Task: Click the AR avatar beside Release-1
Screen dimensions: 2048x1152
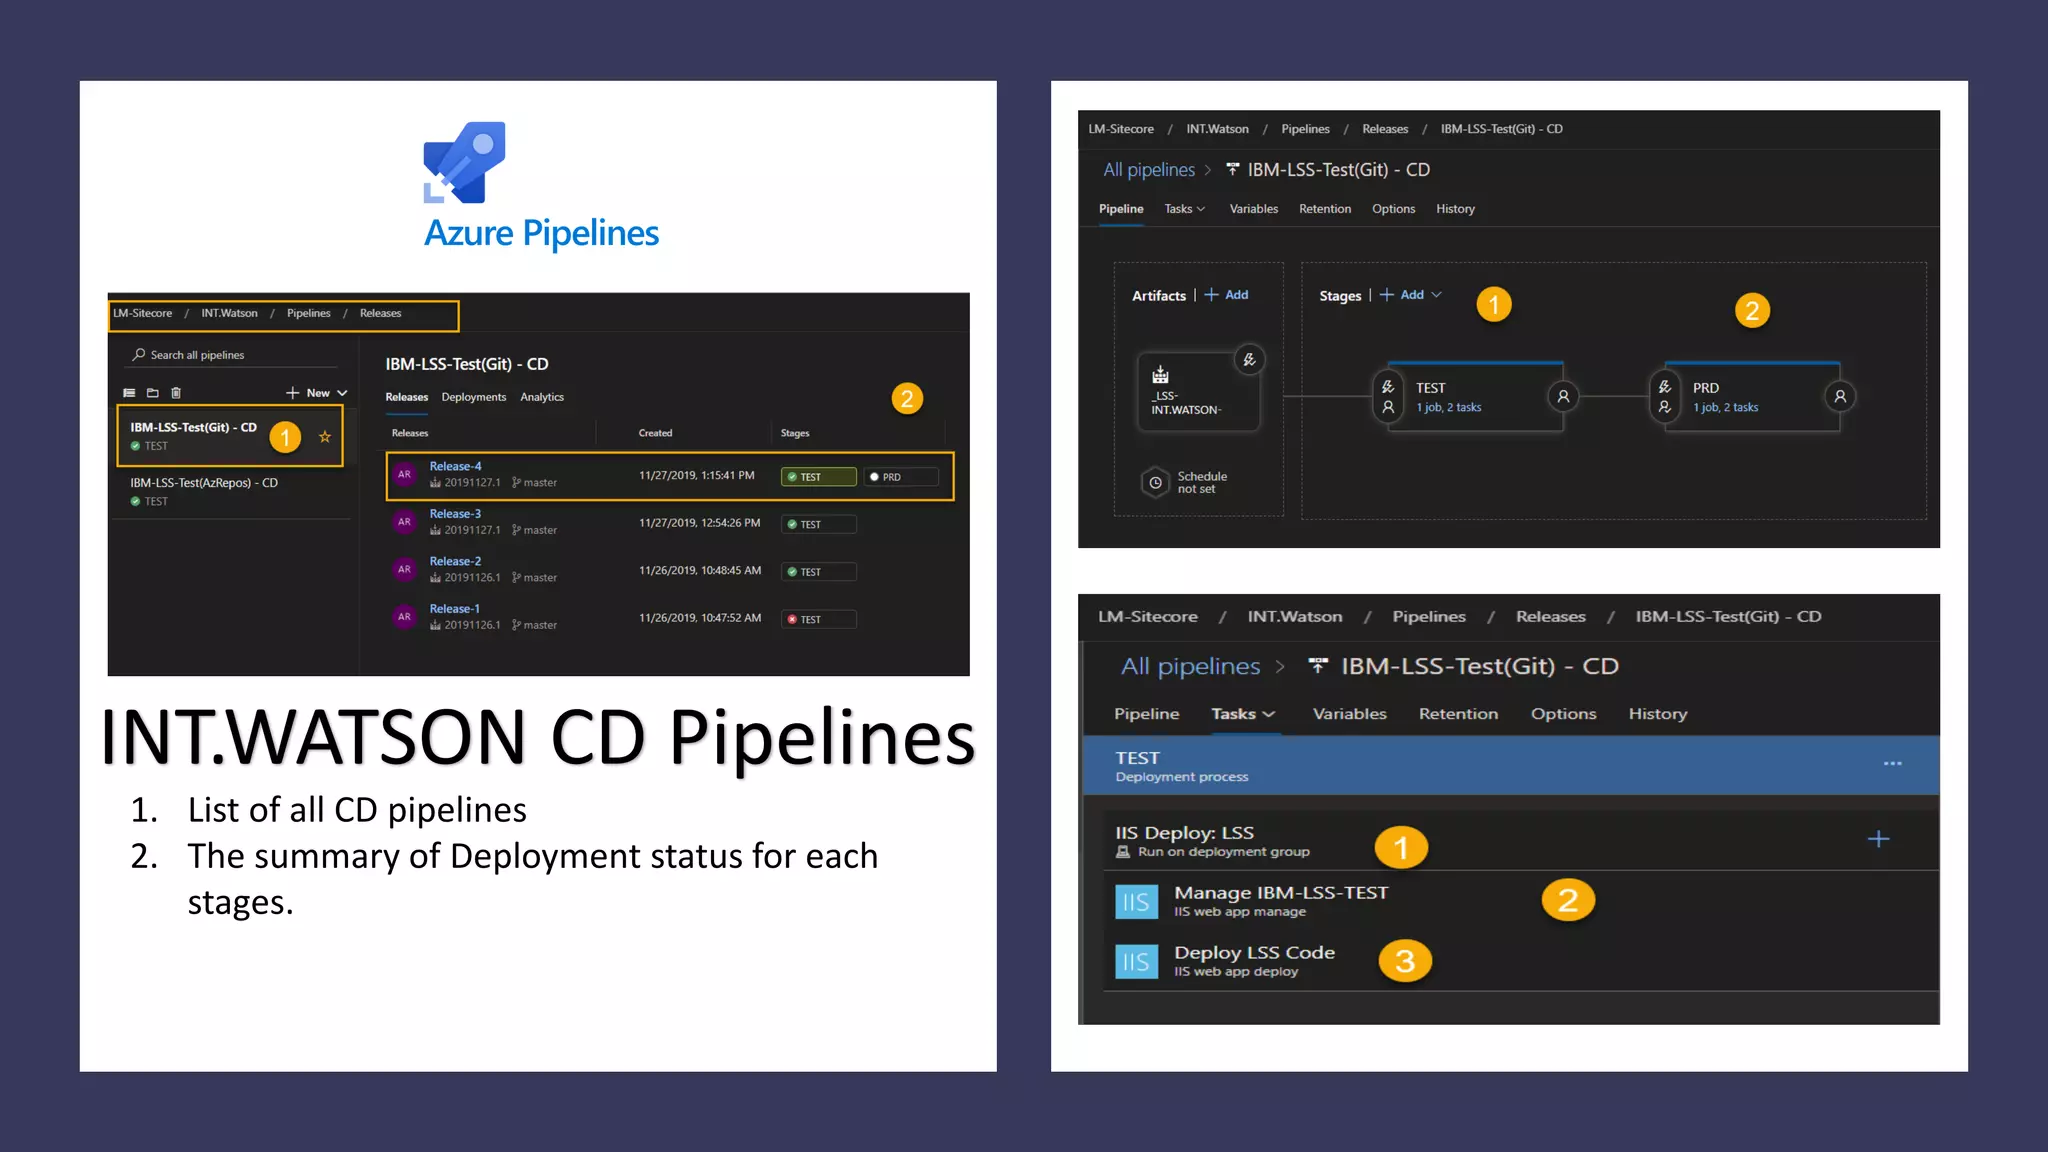Action: point(404,617)
